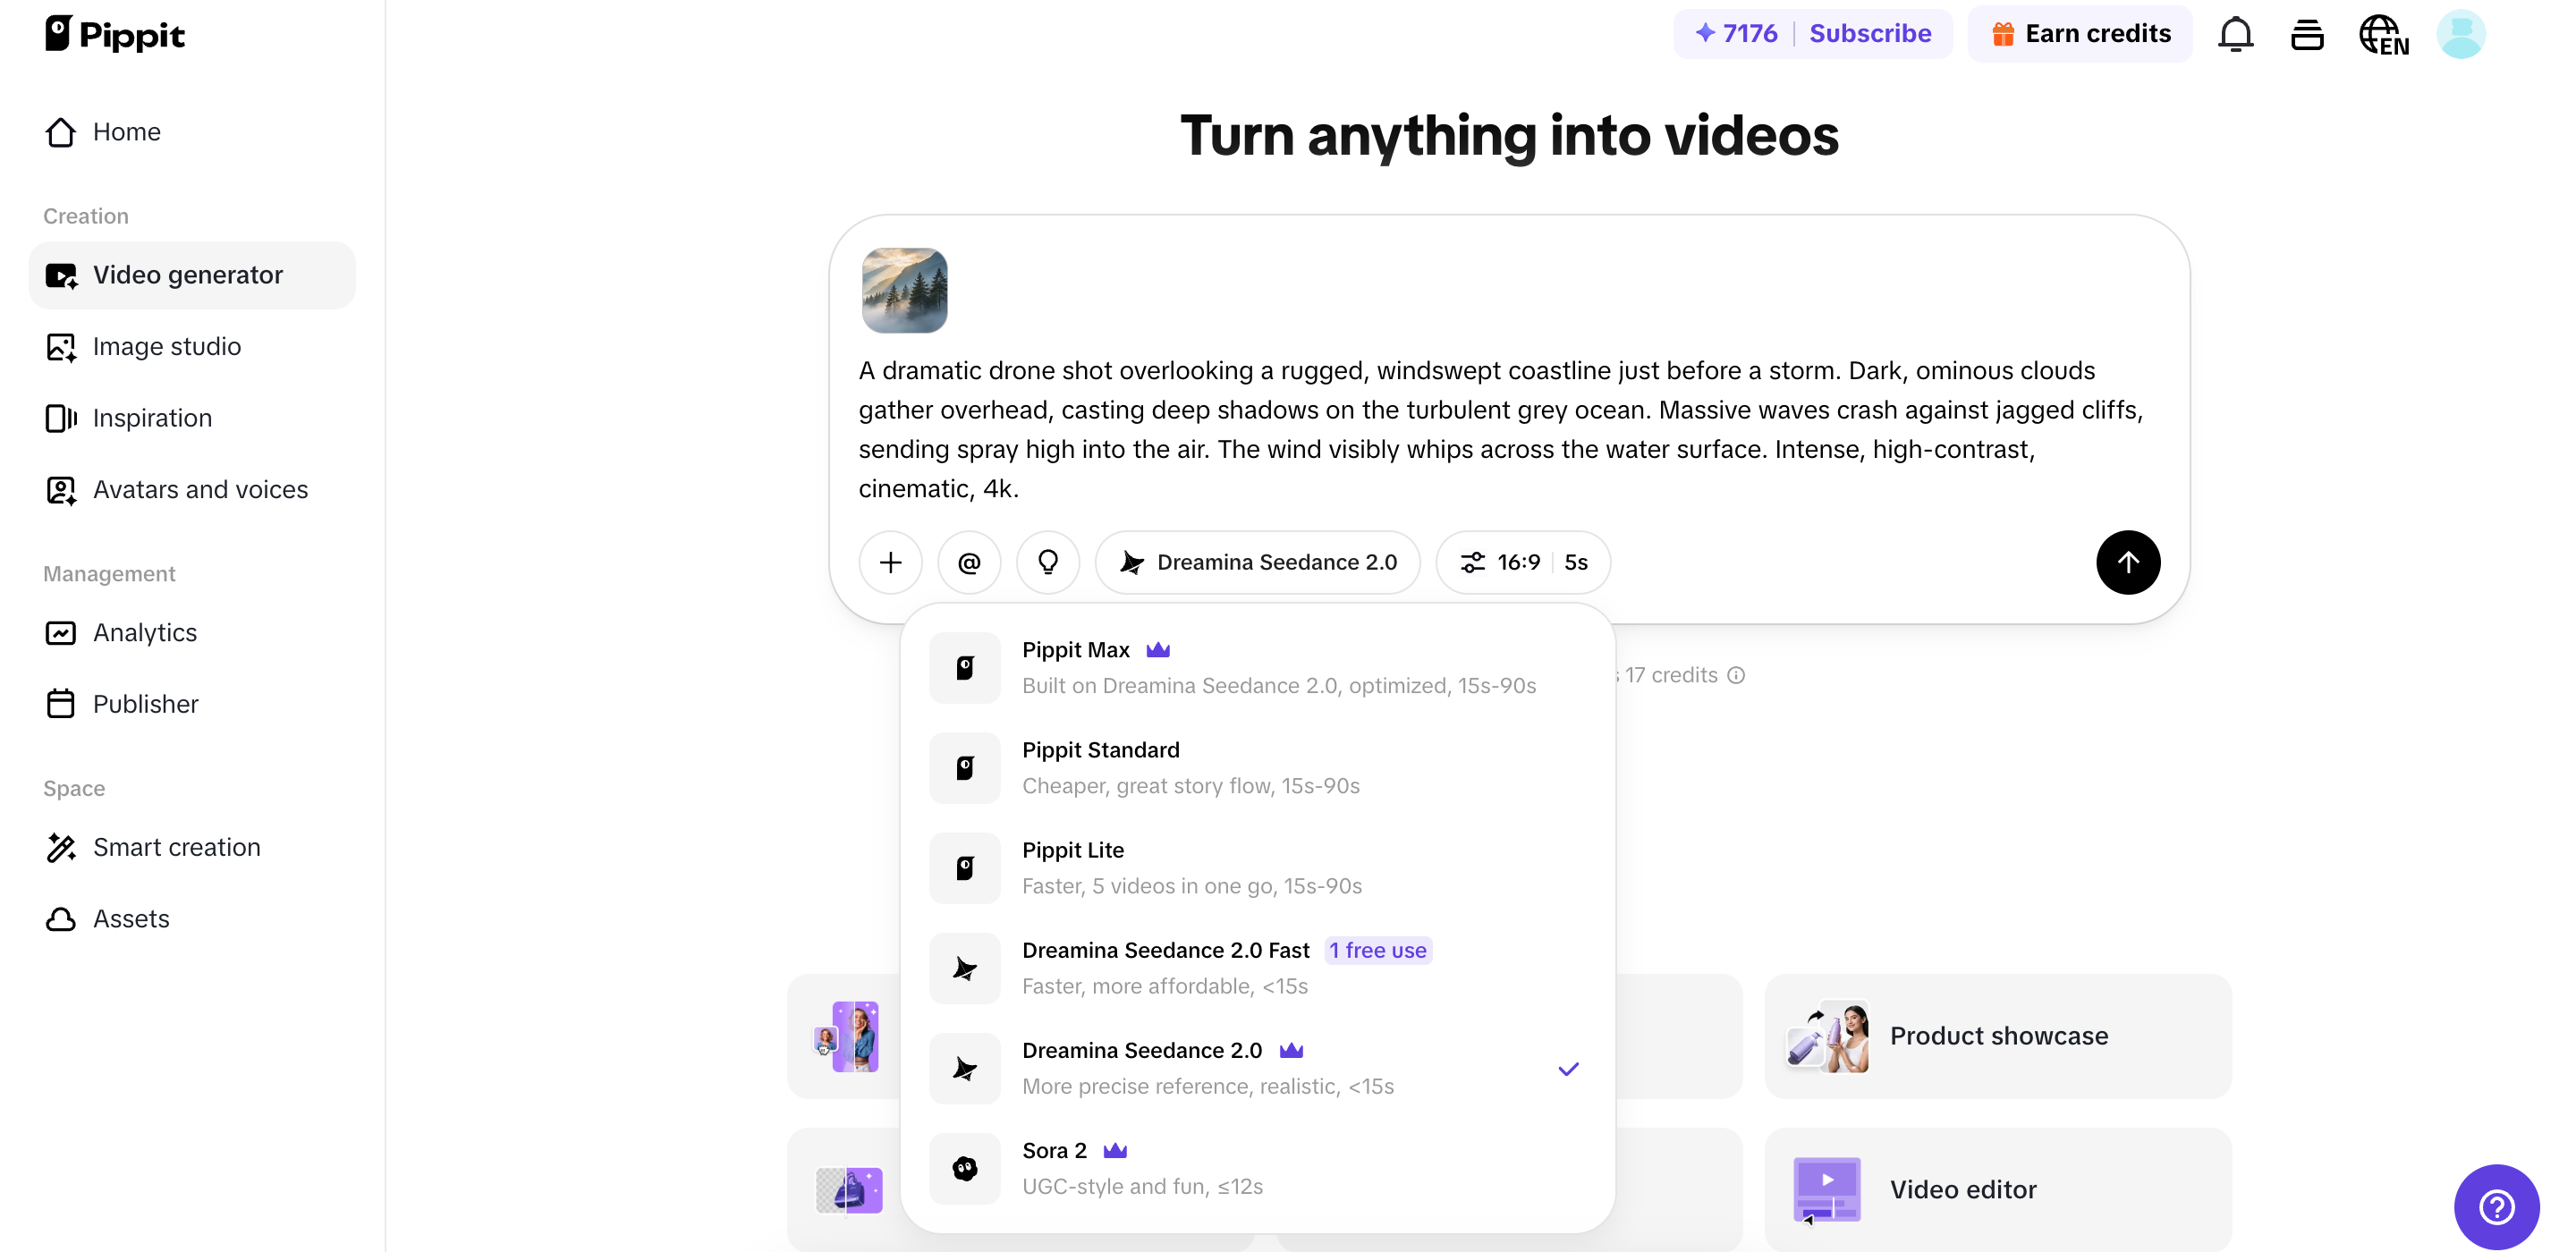Click the Pippit logo
Image resolution: width=2576 pixels, height=1252 pixels.
(x=115, y=33)
